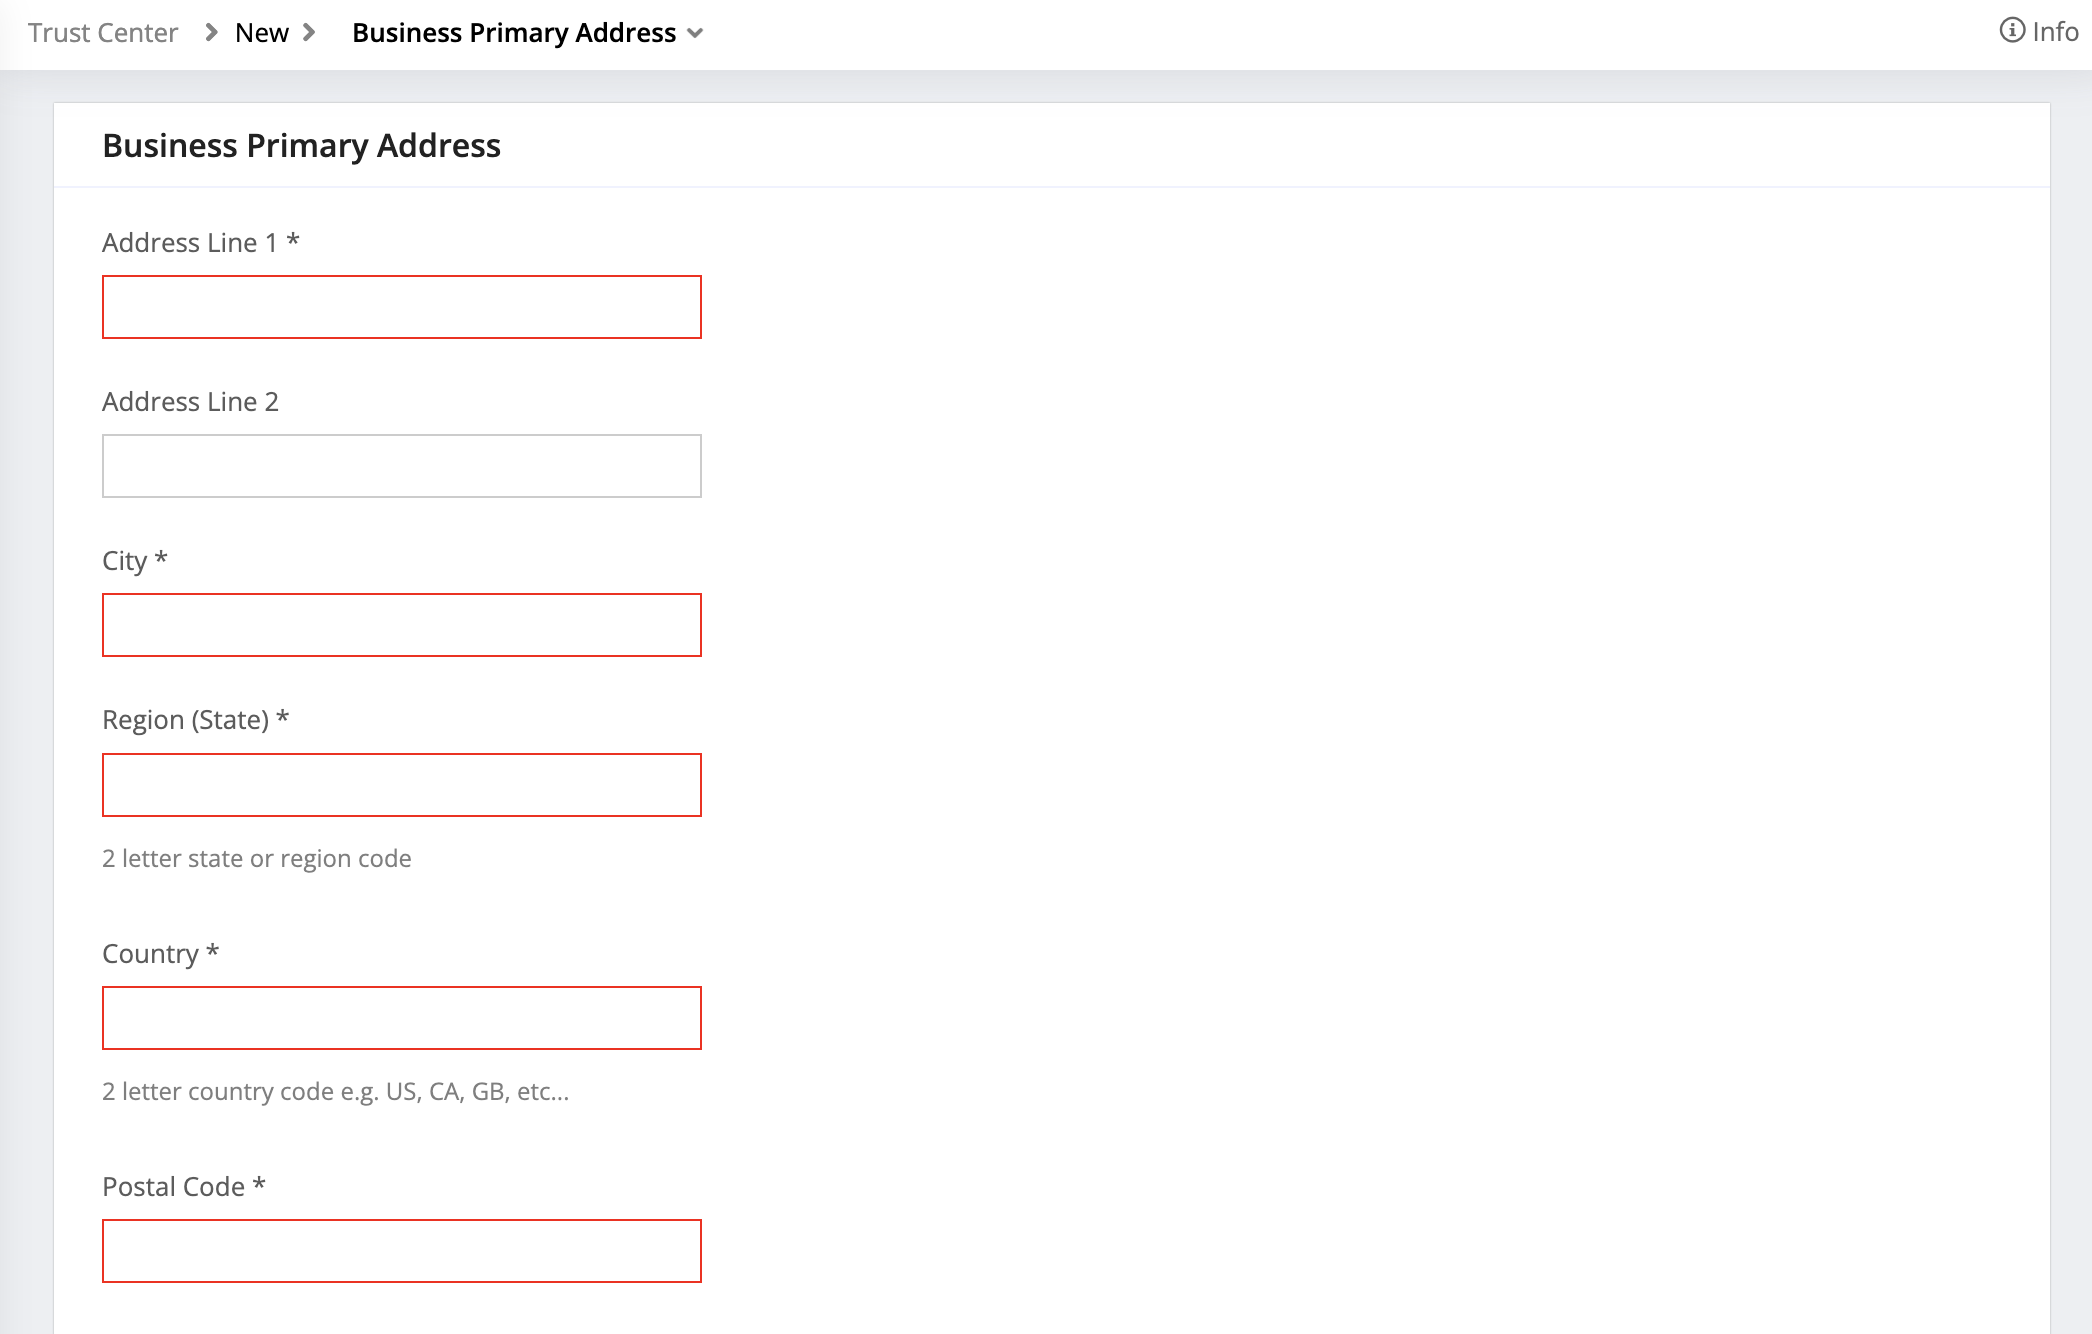Go to Trust Center breadcrumb link
This screenshot has width=2092, height=1334.
point(102,33)
